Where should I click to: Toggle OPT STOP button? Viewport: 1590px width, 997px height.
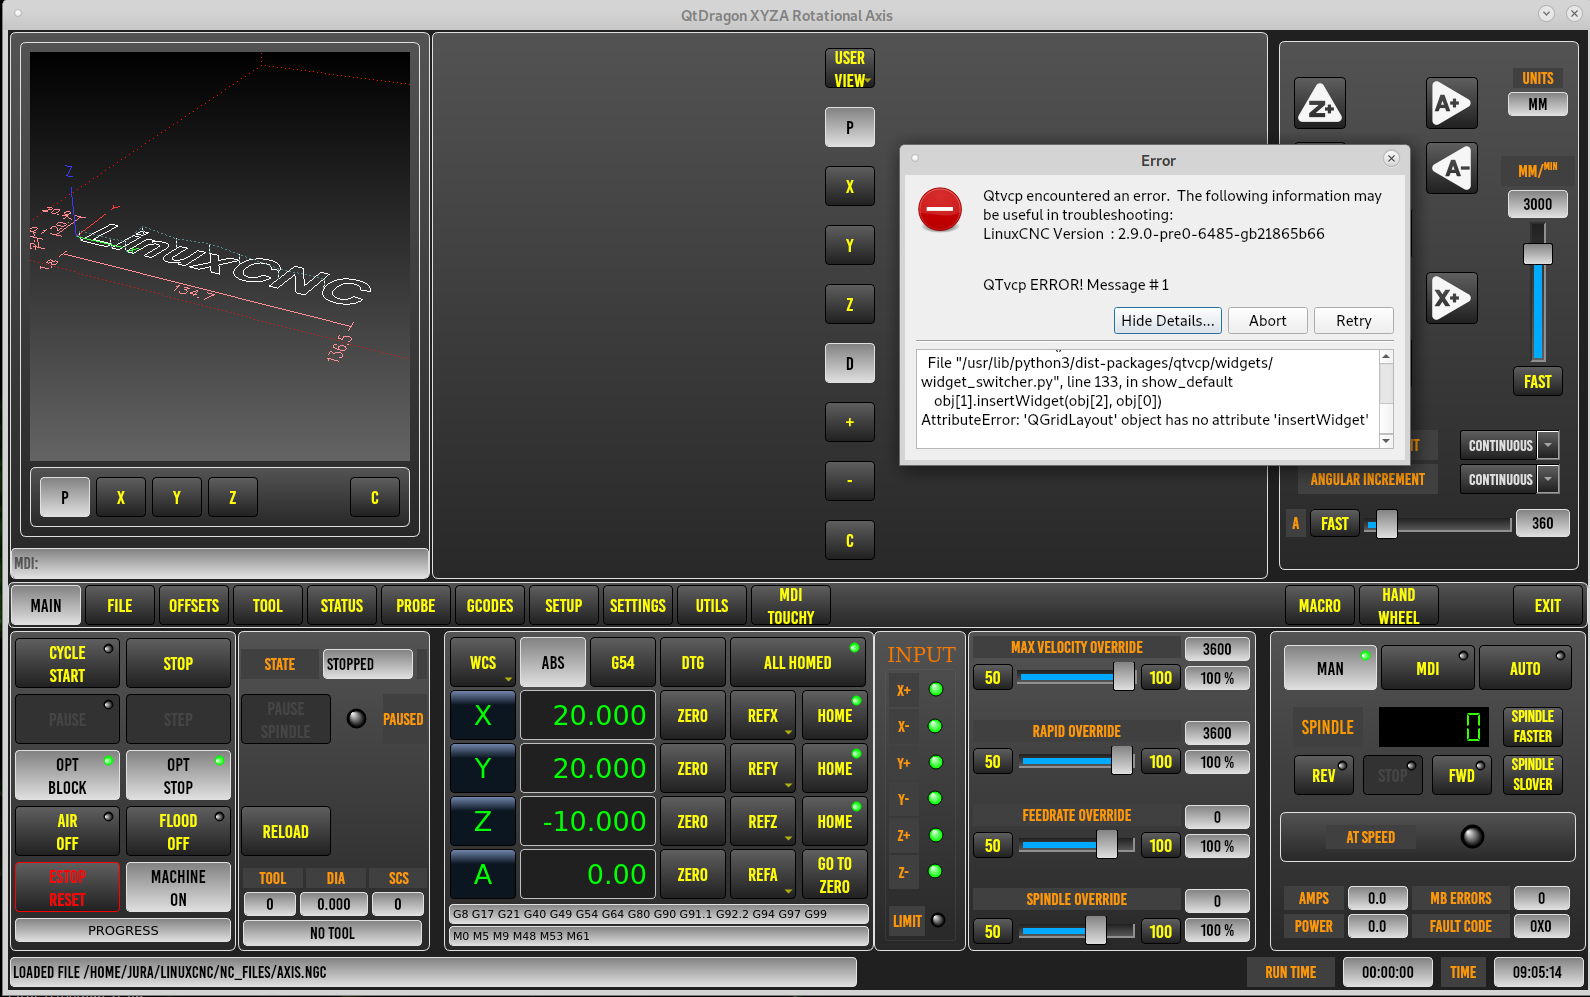click(178, 775)
